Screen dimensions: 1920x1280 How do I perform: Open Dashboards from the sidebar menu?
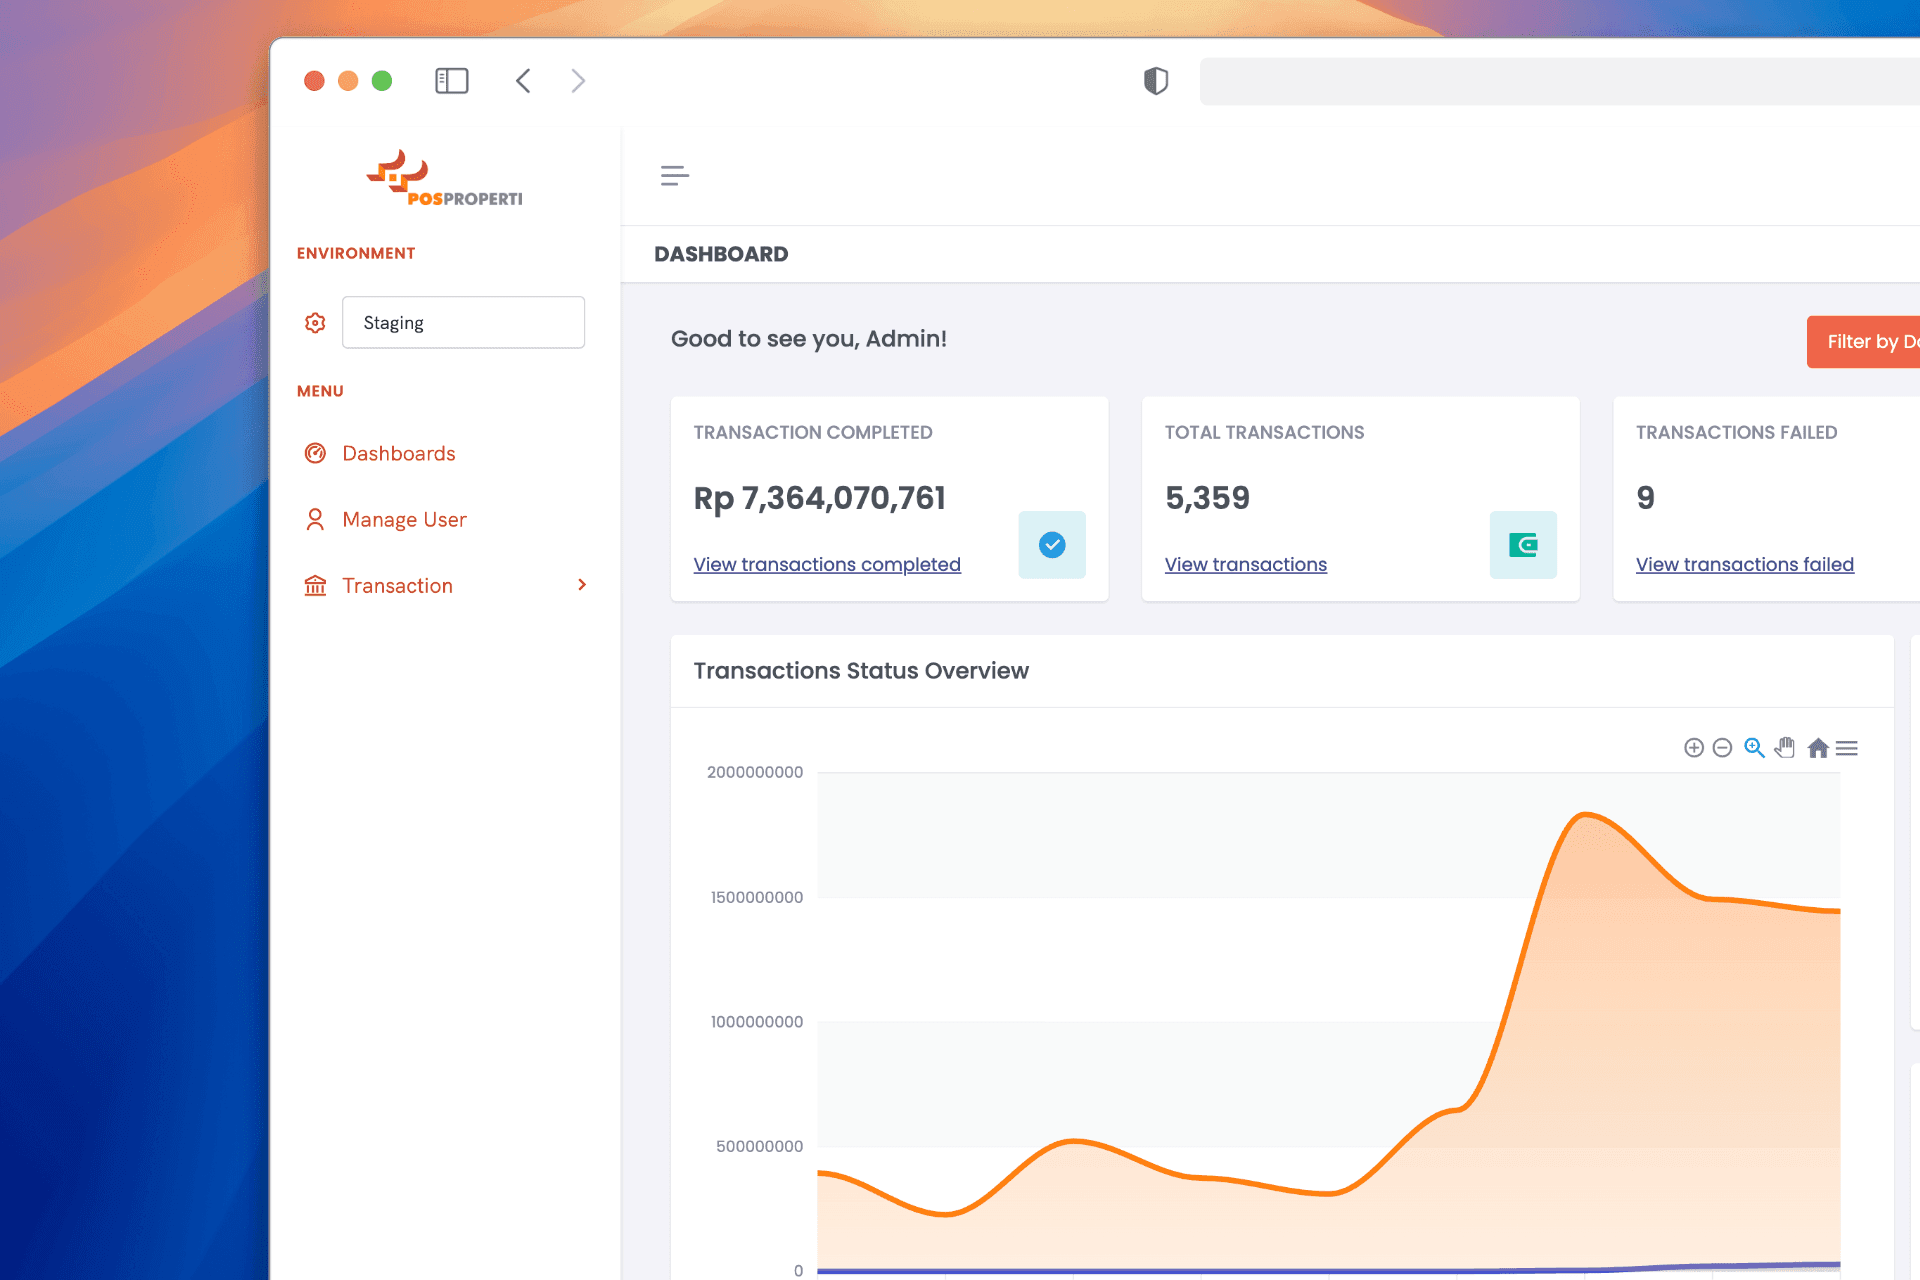(398, 454)
